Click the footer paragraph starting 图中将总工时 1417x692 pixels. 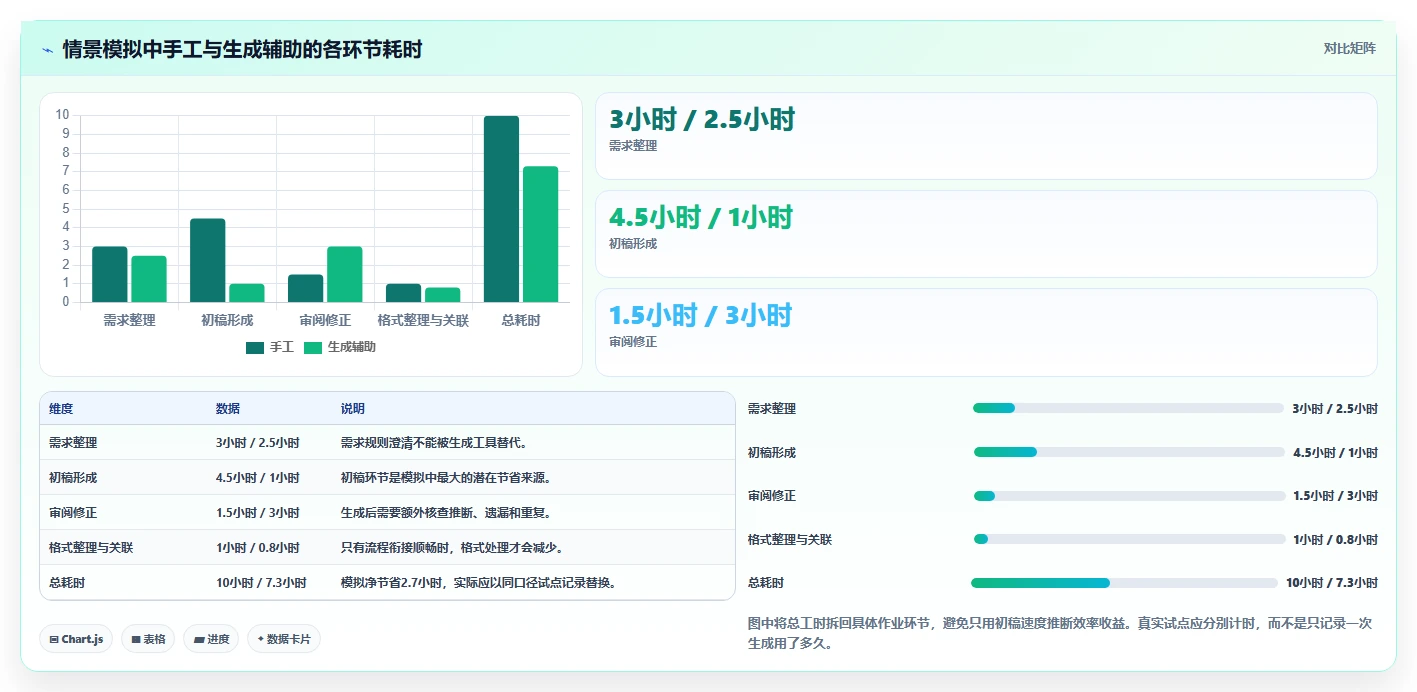(1060, 633)
